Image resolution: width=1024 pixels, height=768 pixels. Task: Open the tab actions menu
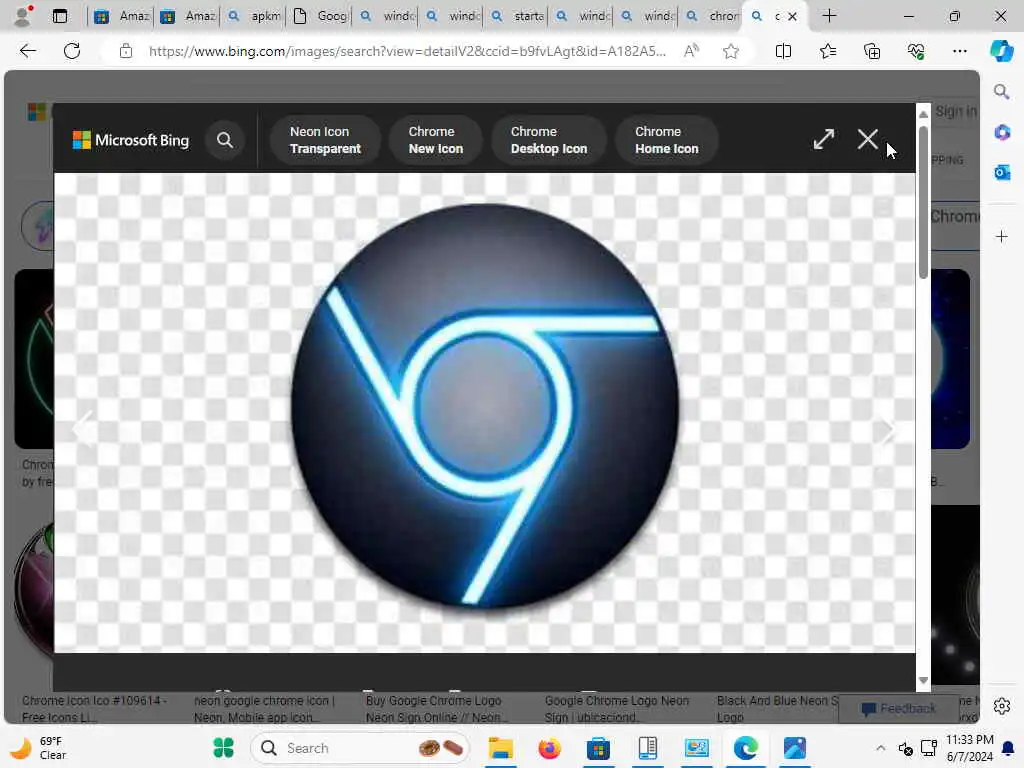[59, 16]
